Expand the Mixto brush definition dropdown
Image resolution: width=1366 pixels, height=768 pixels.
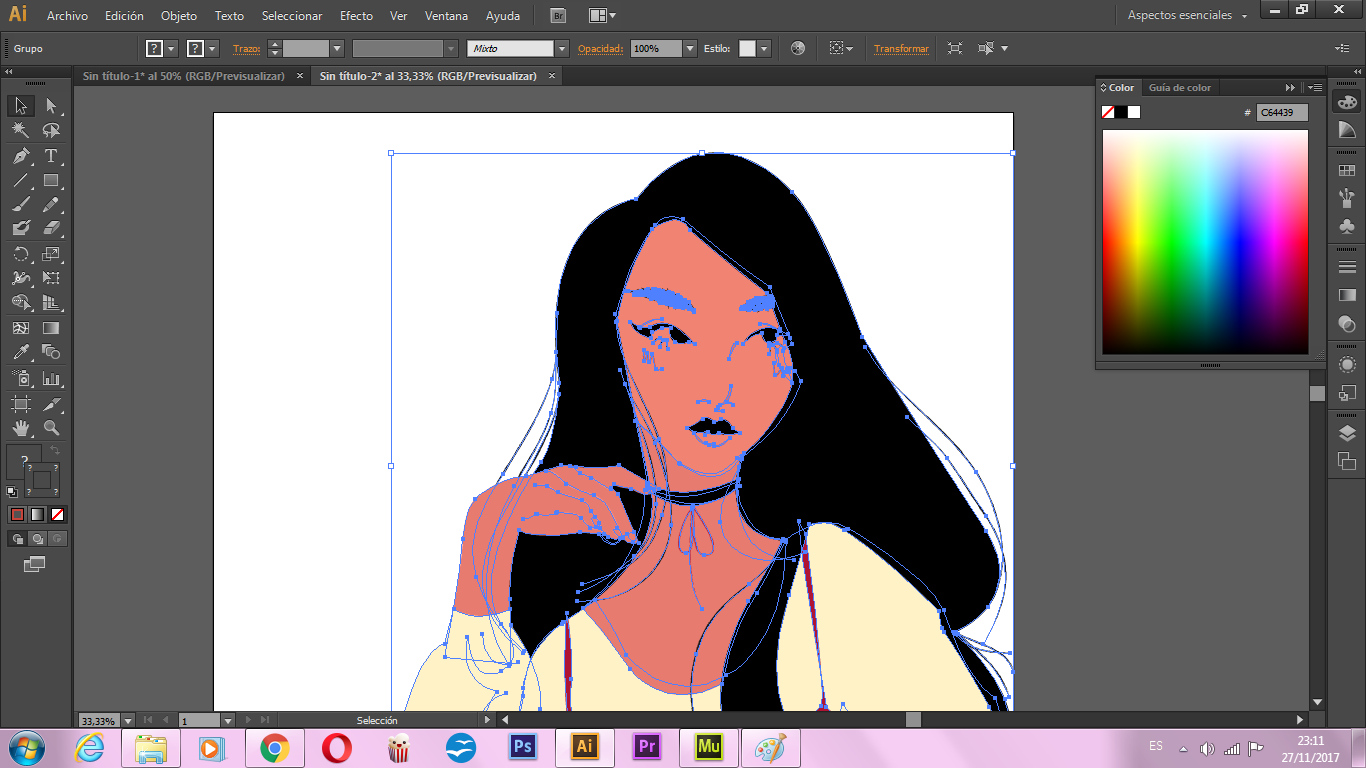pos(562,48)
